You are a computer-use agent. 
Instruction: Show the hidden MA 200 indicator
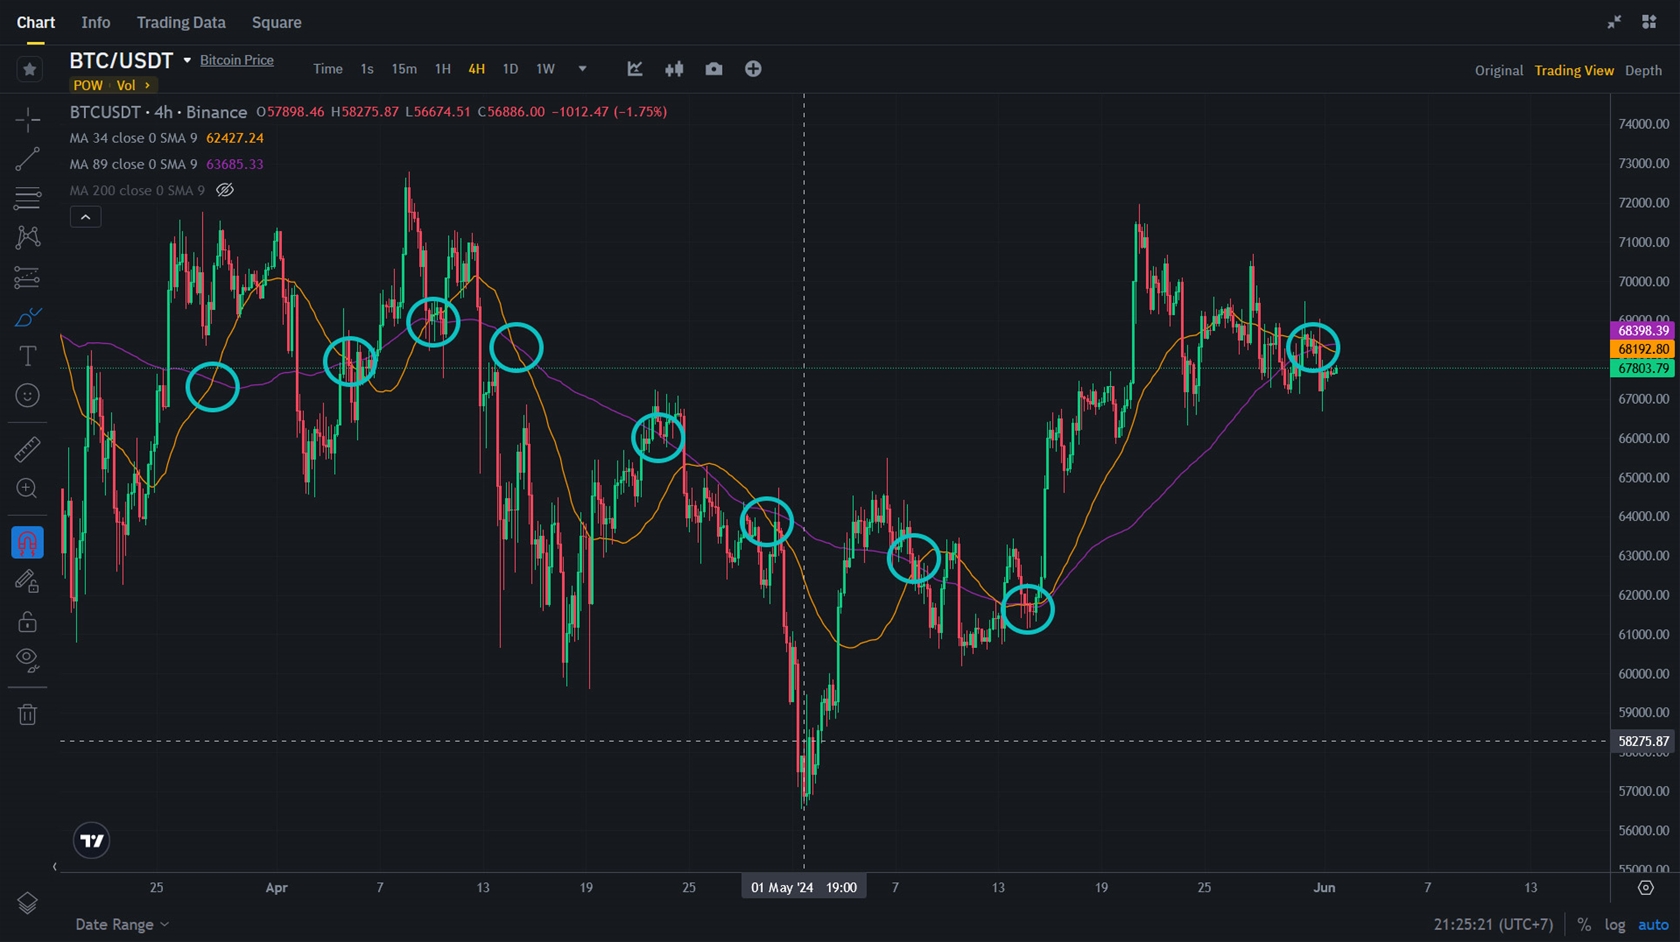225,190
